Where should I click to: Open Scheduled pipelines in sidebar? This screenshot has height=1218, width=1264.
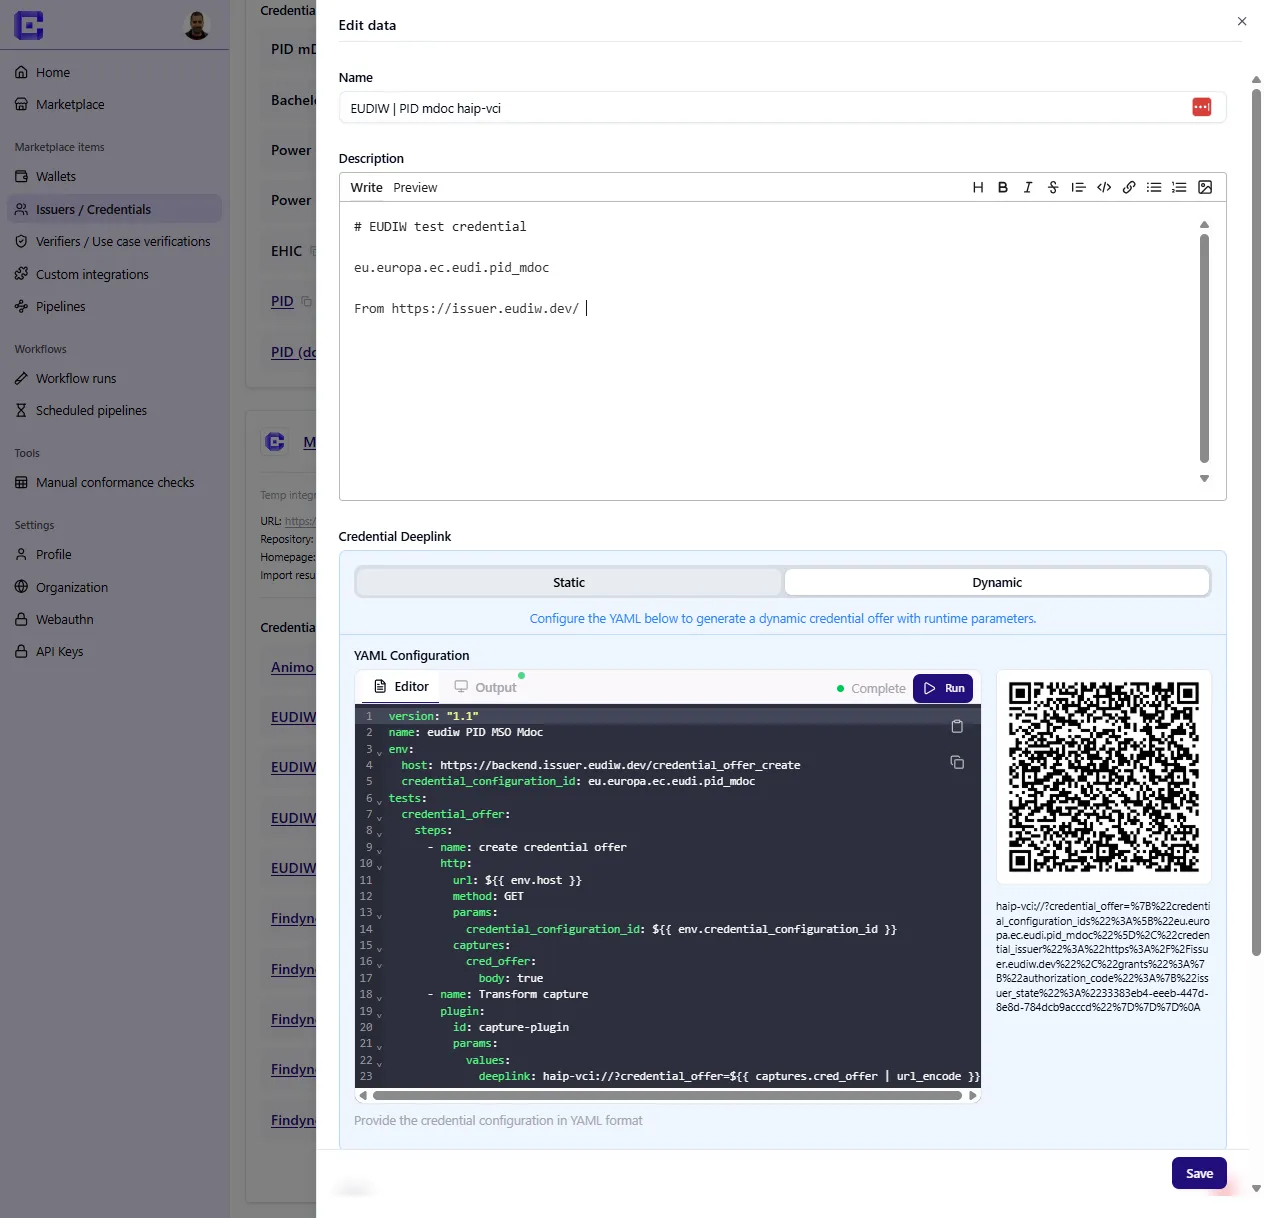(91, 410)
